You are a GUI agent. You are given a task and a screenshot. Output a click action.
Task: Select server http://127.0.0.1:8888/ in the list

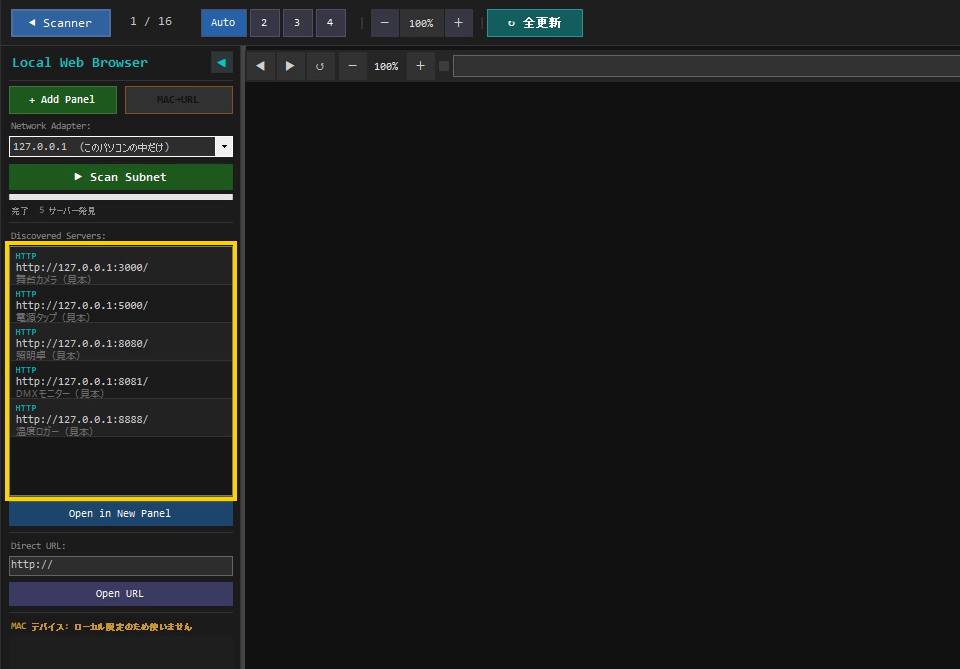tap(121, 418)
